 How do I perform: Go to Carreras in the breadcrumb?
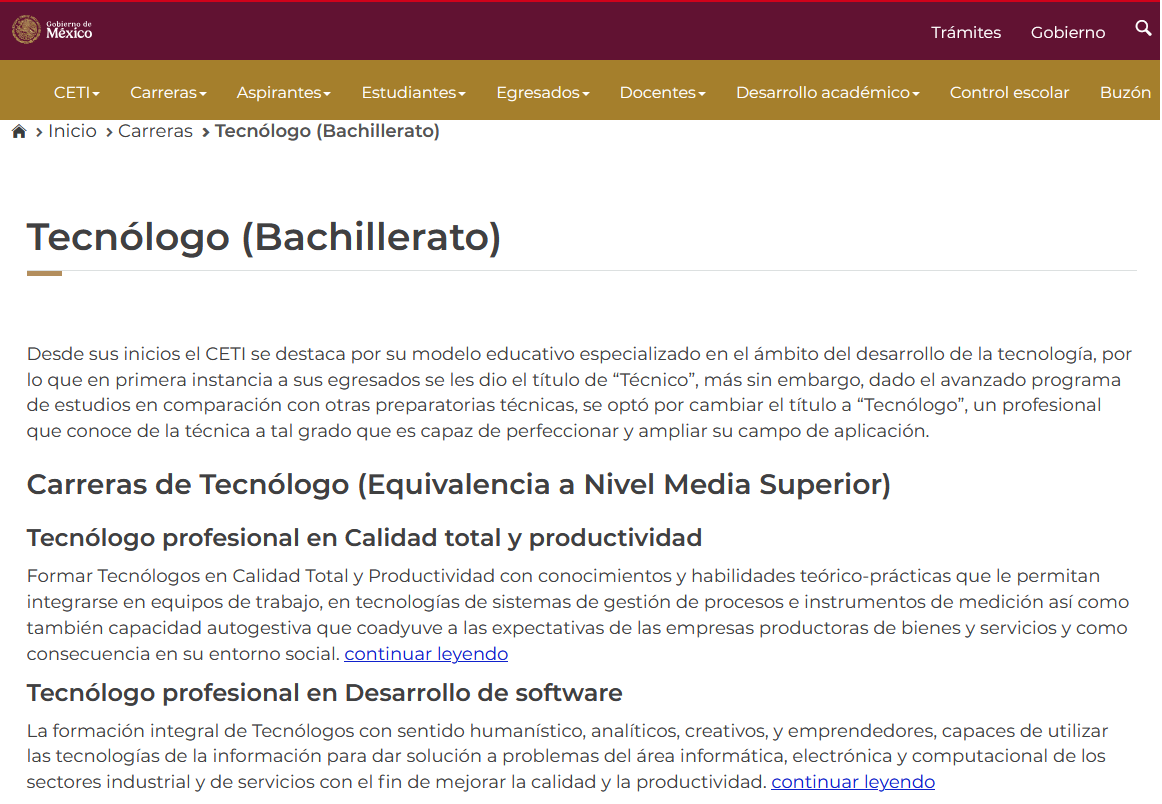(155, 131)
